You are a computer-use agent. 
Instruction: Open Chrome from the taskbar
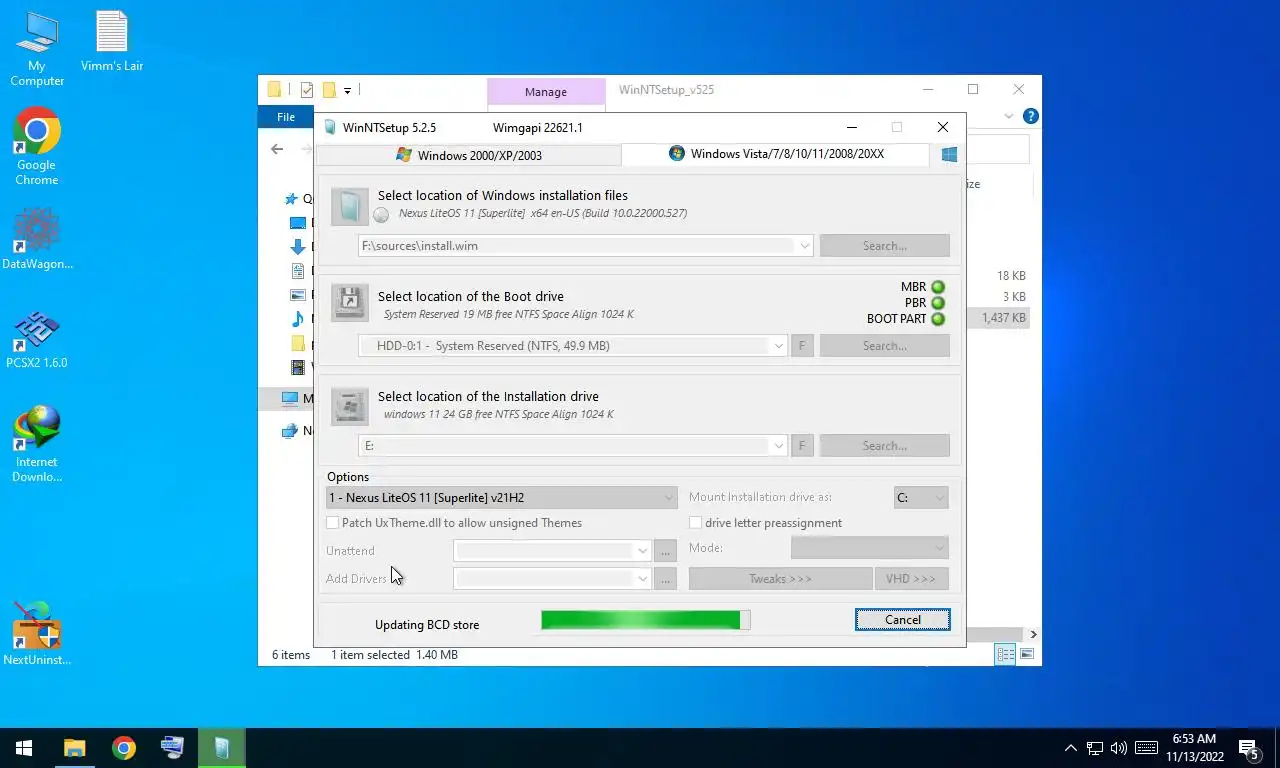124,747
